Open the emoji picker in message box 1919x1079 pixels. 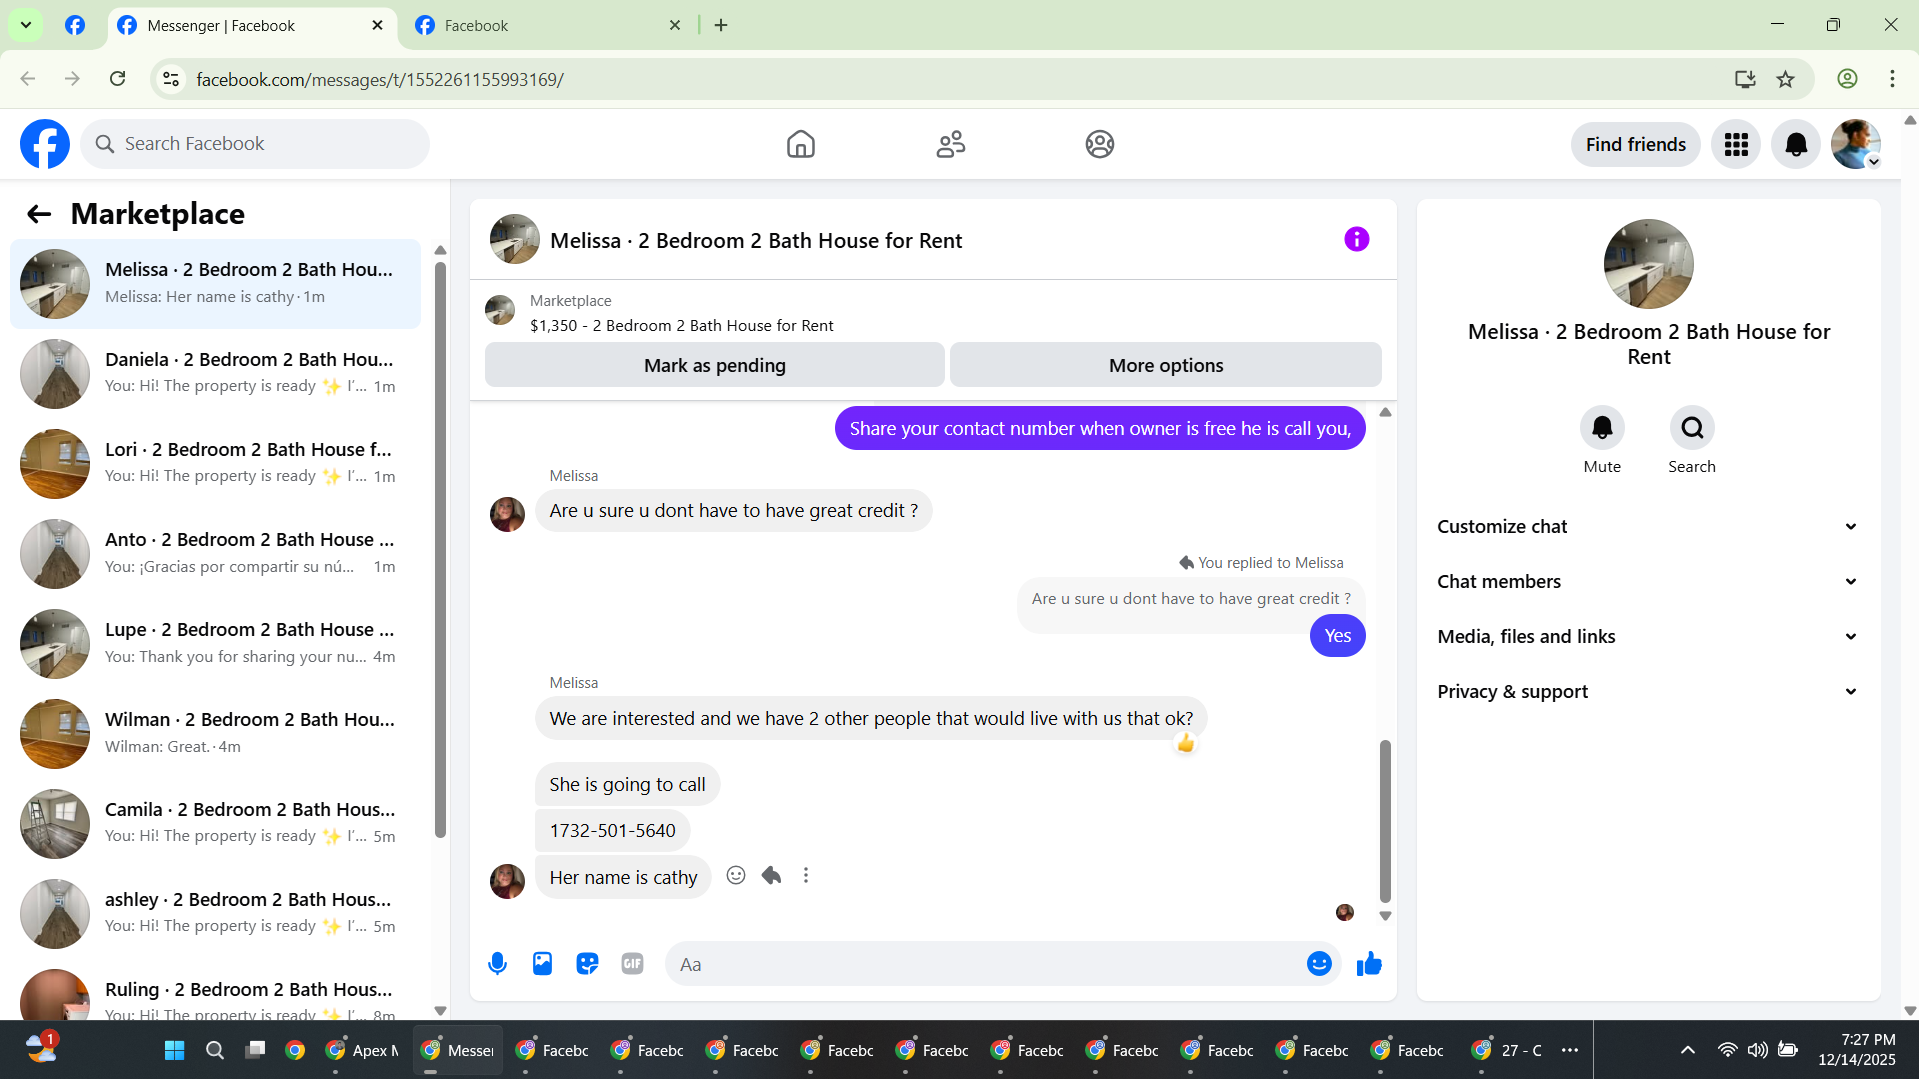(1319, 964)
